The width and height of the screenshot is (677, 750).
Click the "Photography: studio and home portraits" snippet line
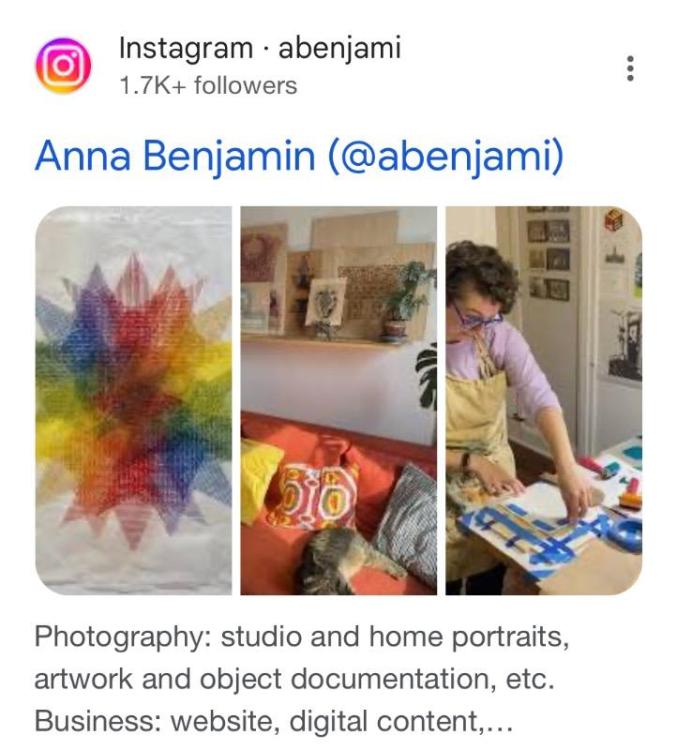click(302, 638)
